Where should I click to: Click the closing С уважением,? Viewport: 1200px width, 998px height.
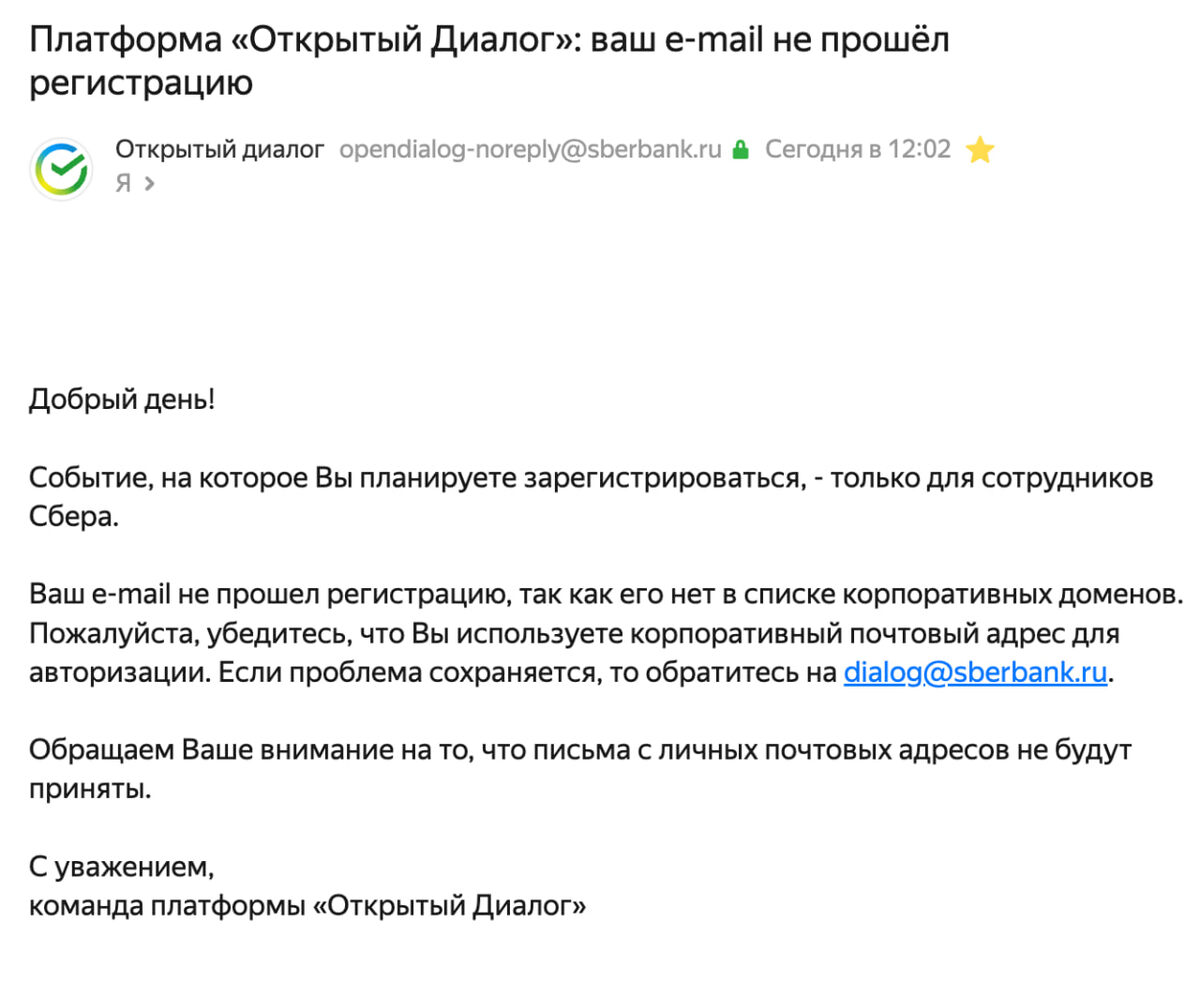[x=121, y=866]
